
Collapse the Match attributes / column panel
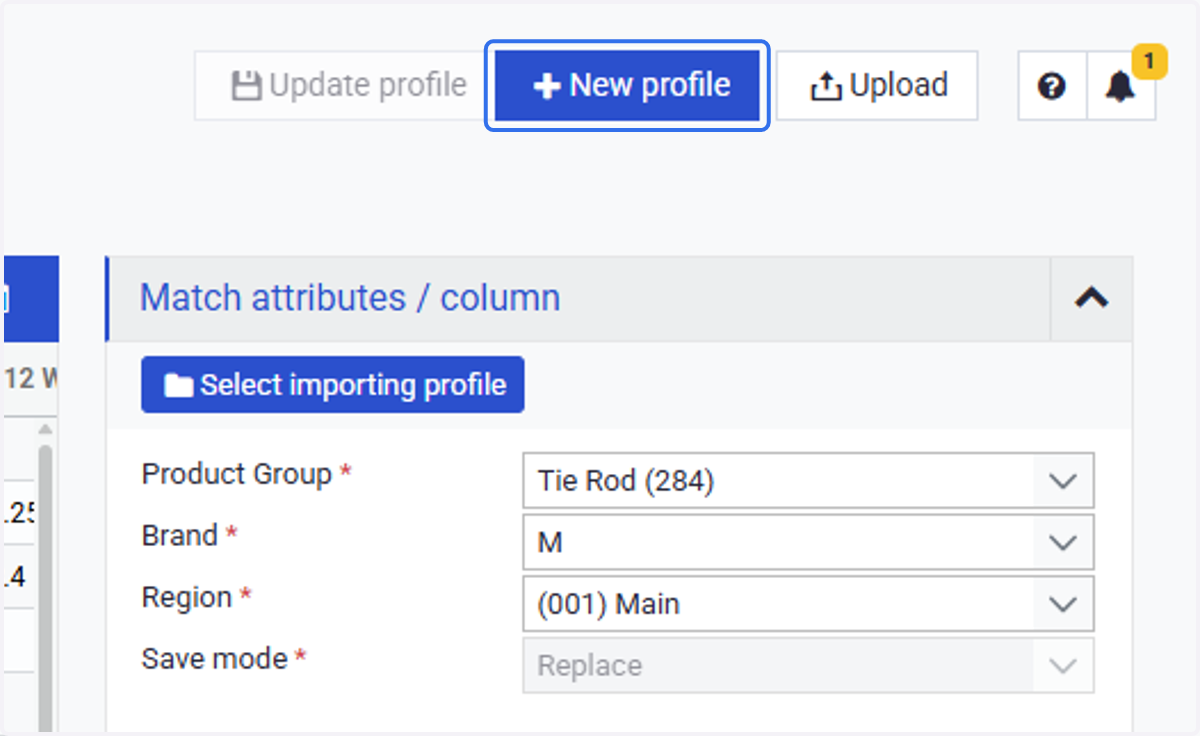click(1091, 298)
